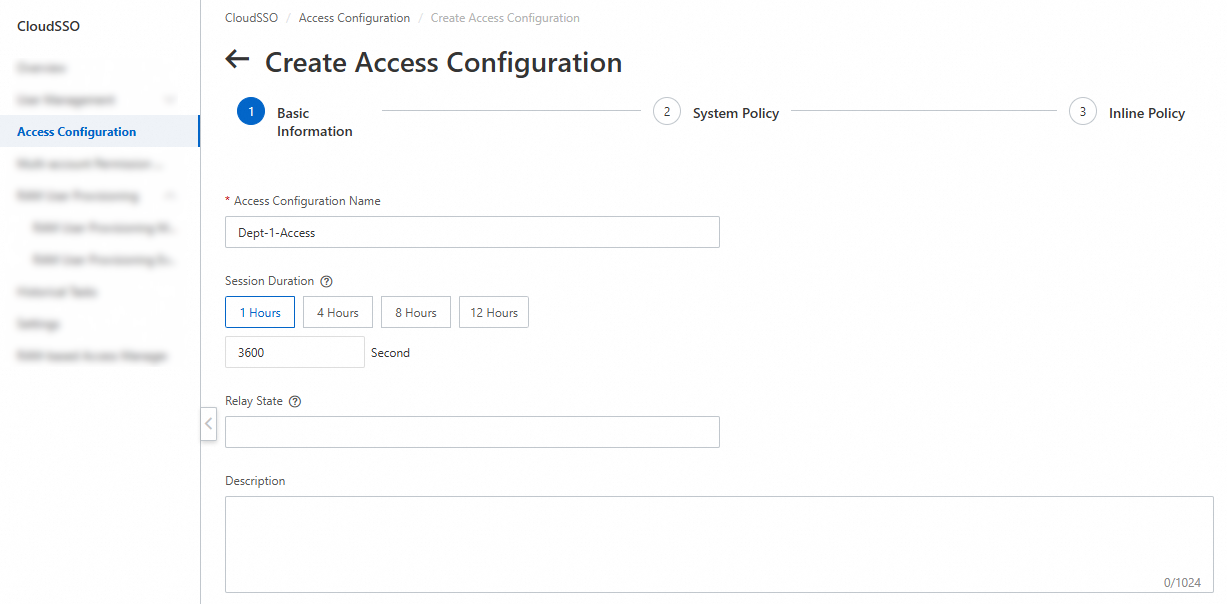
Task: Pick the 8 Hours session duration
Action: click(416, 313)
